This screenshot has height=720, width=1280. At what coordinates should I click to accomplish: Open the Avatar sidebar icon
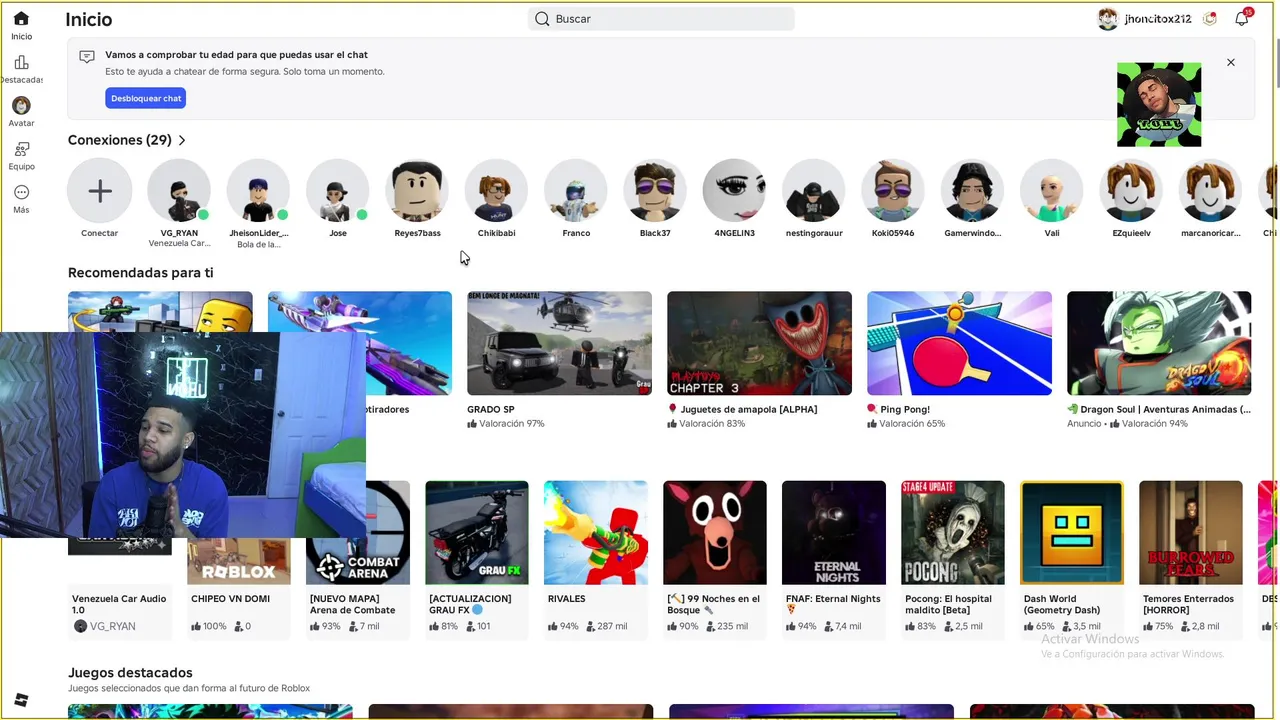tap(21, 105)
